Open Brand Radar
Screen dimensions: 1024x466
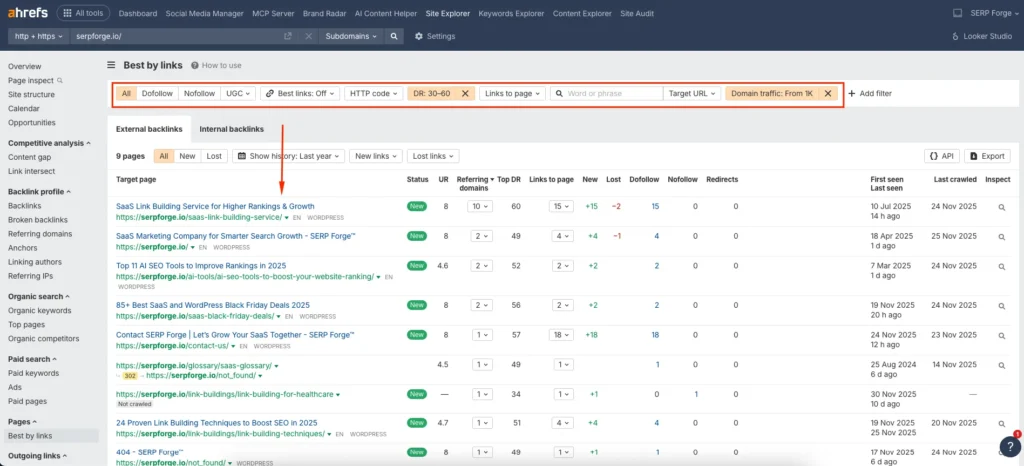click(x=323, y=13)
